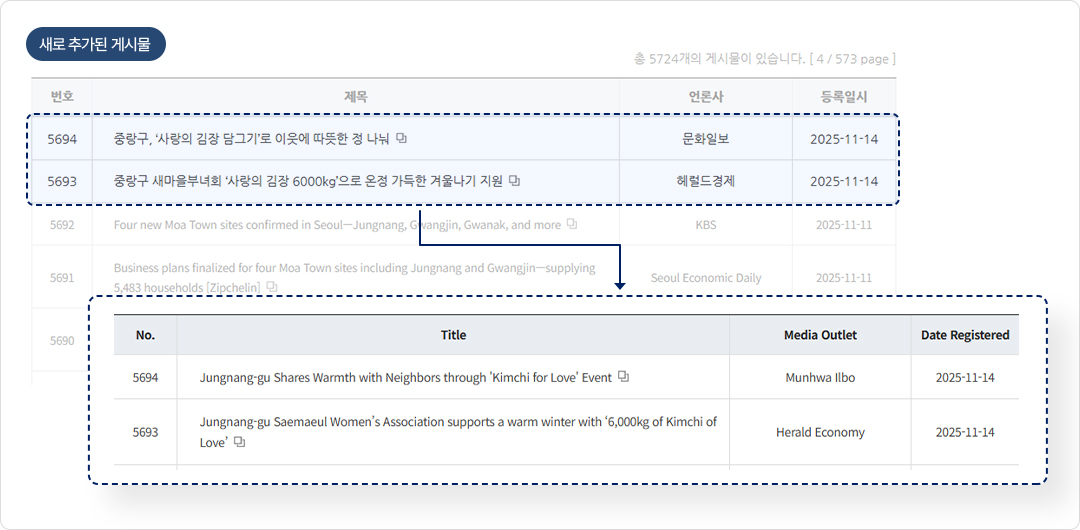This screenshot has height=530, width=1080.
Task: Click new-window icon beside Korean 5694 title
Action: [x=401, y=138]
